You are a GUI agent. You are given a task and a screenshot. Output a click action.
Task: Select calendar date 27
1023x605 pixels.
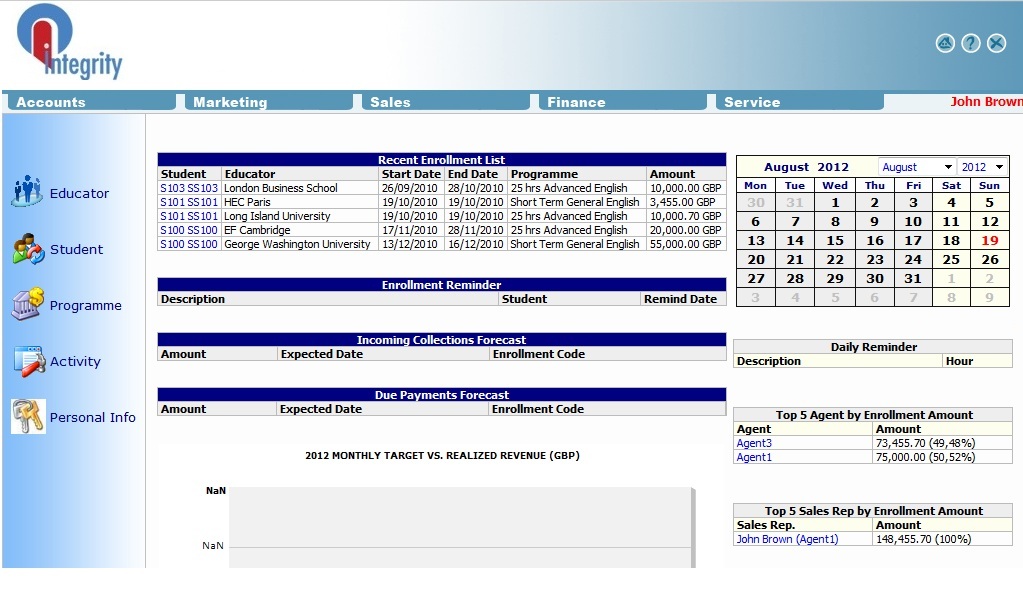click(756, 278)
